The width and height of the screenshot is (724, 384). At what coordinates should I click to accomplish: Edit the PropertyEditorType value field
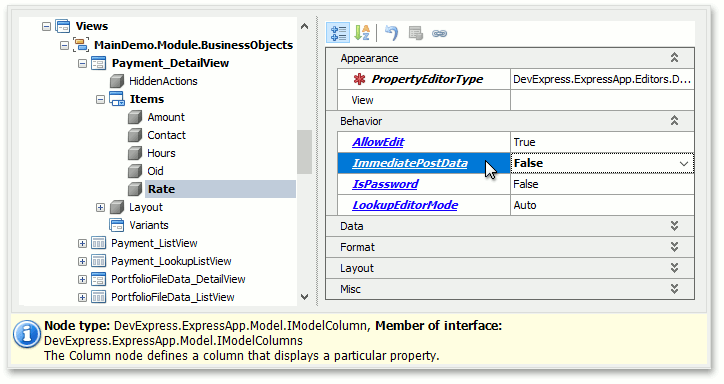602,79
